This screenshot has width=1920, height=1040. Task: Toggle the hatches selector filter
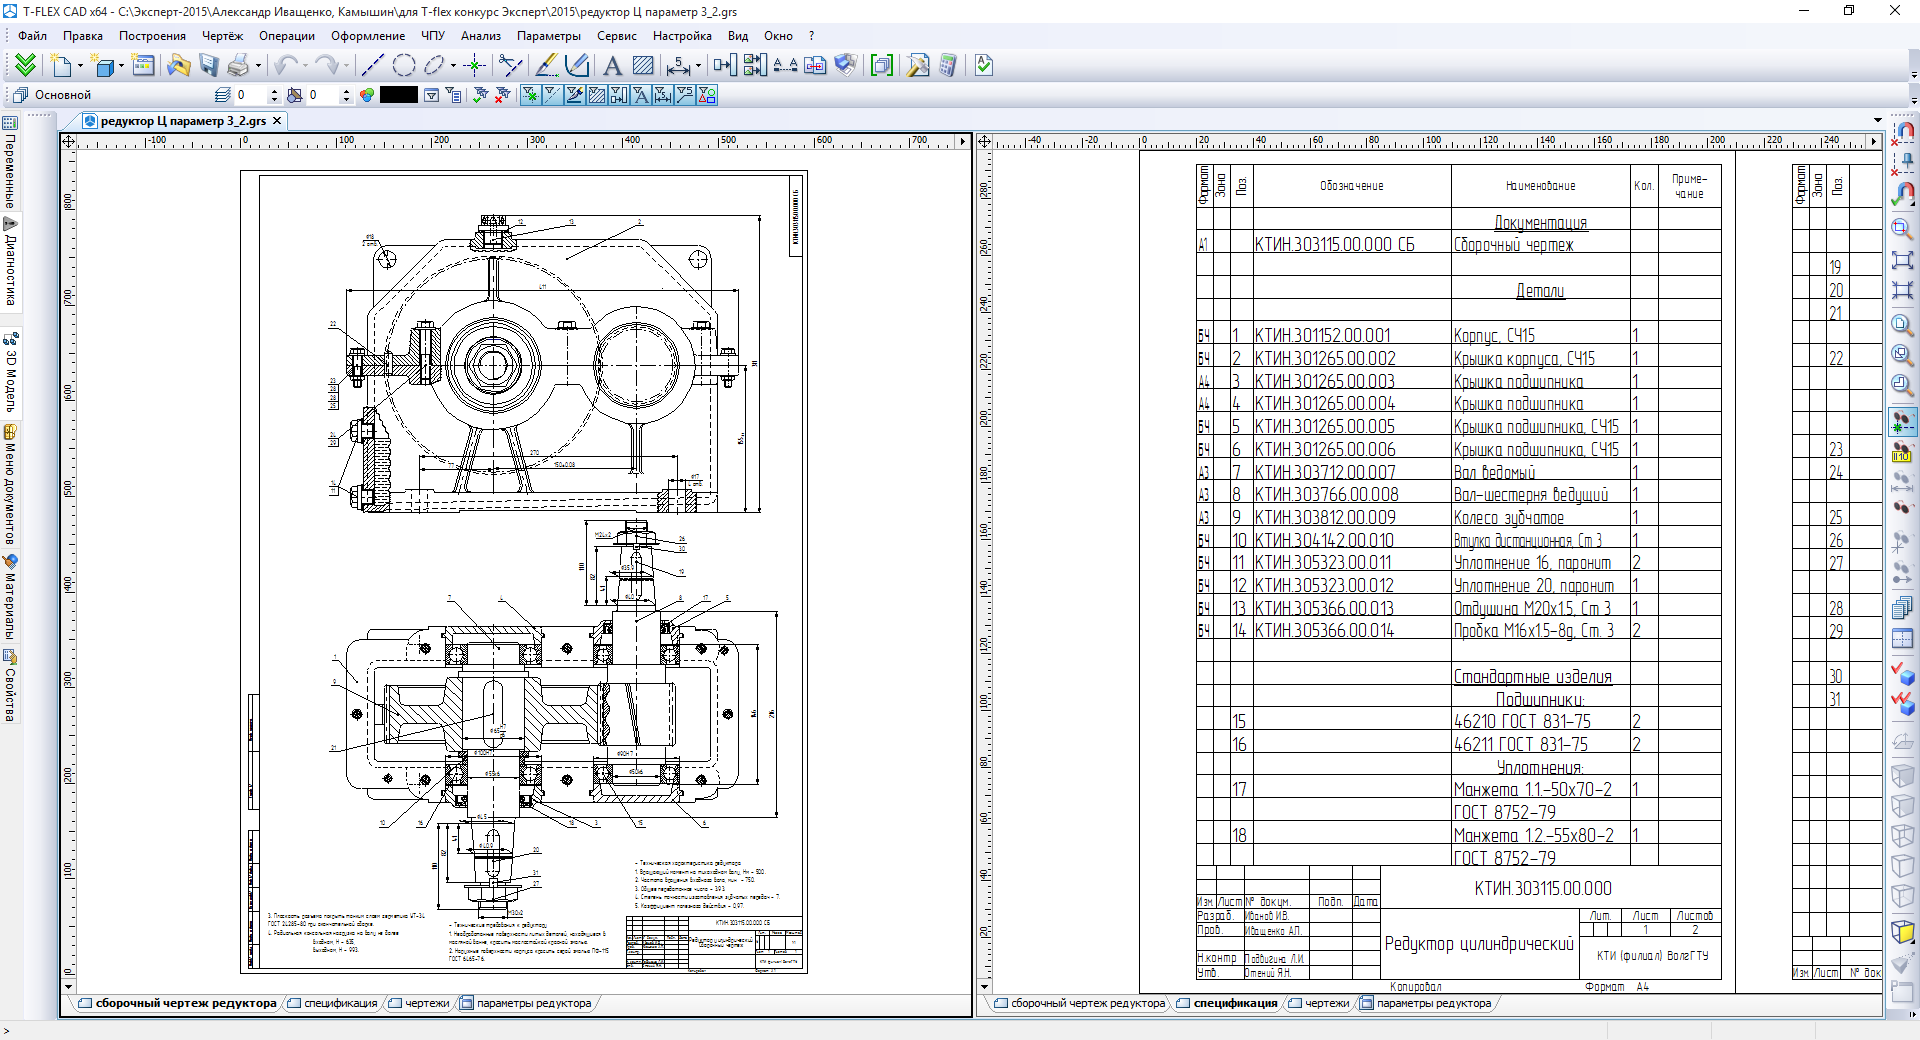[x=596, y=95]
